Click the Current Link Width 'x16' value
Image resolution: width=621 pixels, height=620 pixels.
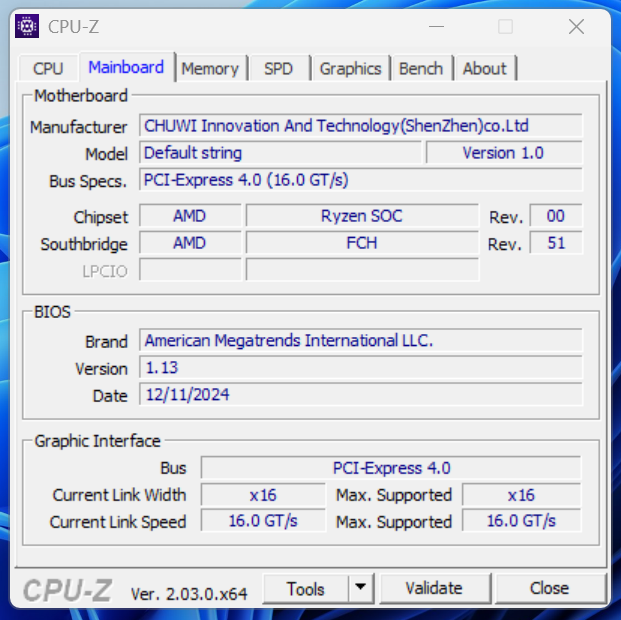coord(263,495)
